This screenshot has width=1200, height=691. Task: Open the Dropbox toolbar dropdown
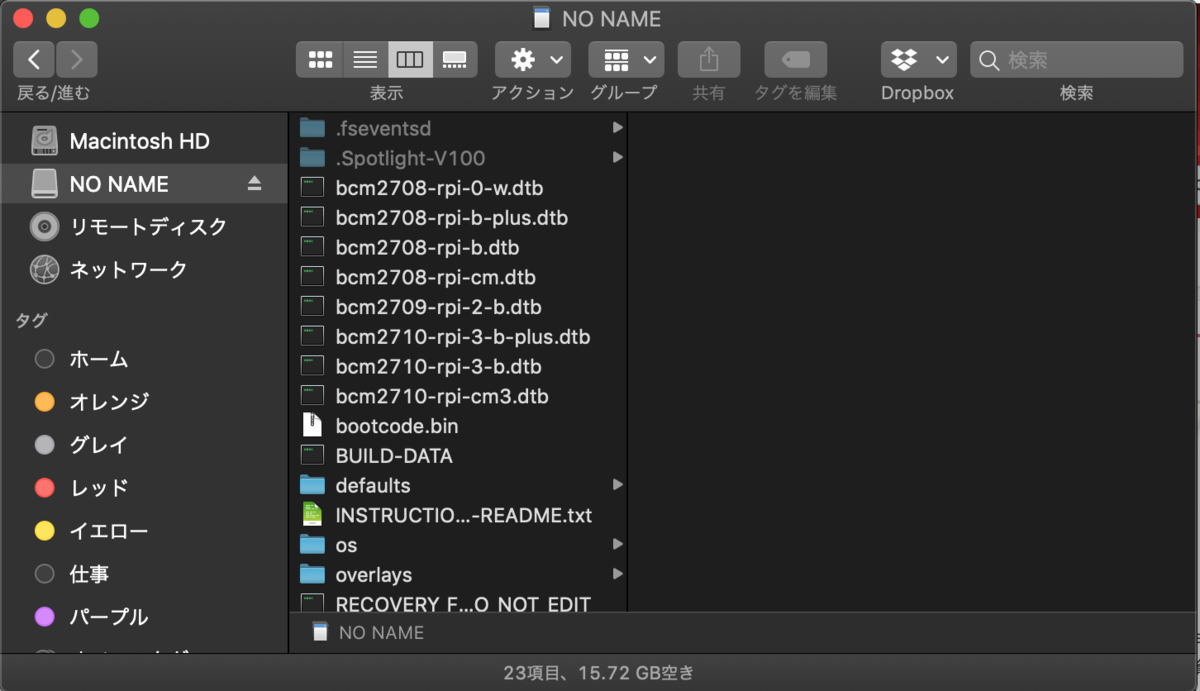pyautogui.click(x=918, y=59)
